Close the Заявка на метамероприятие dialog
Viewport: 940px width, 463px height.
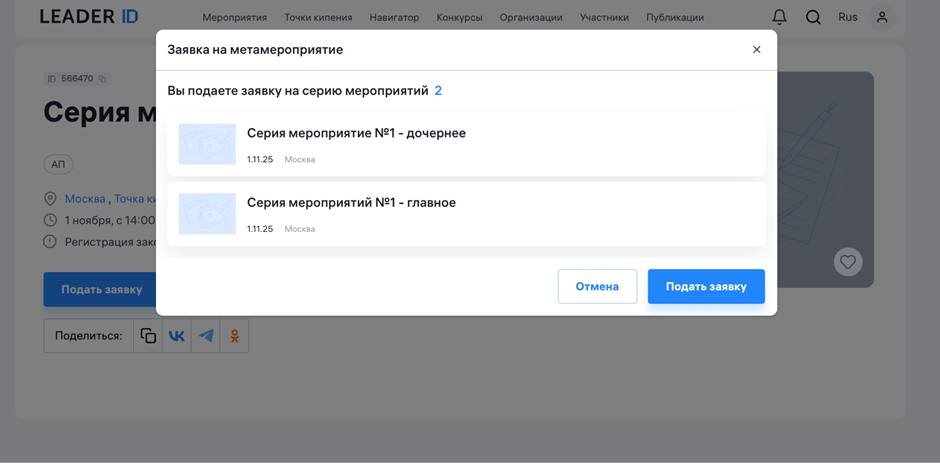[757, 50]
